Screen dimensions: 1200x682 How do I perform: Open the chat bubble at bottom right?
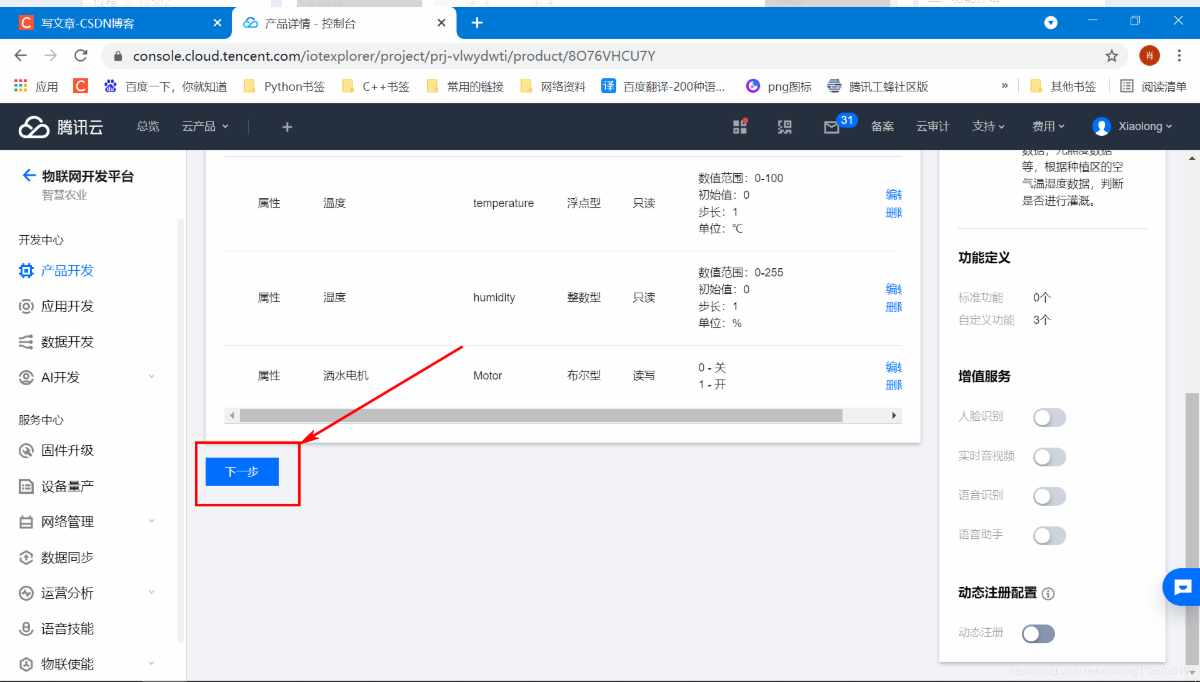(1183, 587)
